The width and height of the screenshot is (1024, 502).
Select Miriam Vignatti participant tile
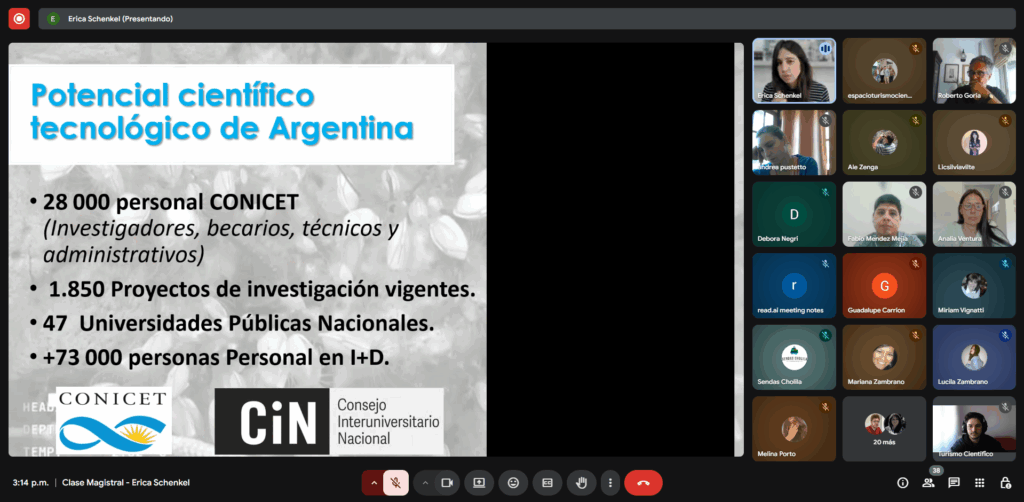974,285
